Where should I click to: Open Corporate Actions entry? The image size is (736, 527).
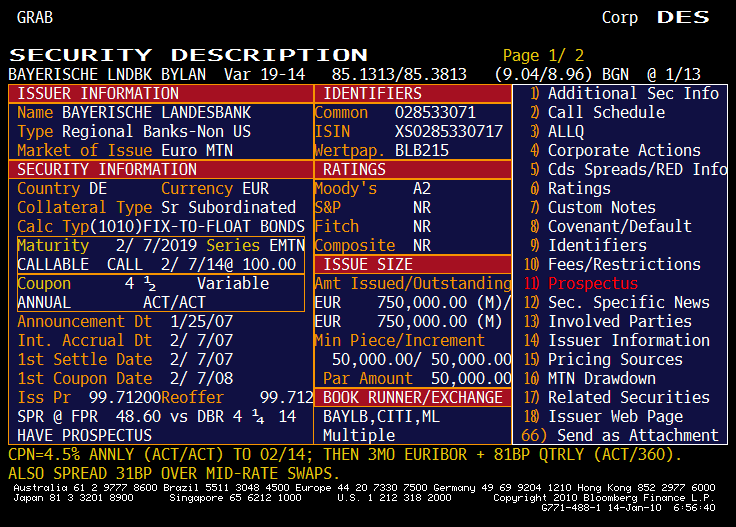623,150
